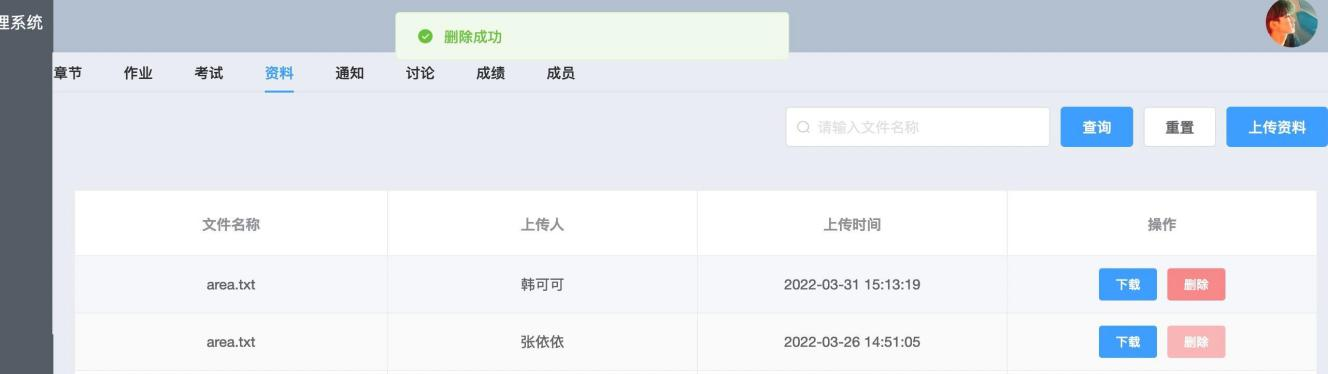
Task: Open the 章节 tab
Action: [x=67, y=73]
